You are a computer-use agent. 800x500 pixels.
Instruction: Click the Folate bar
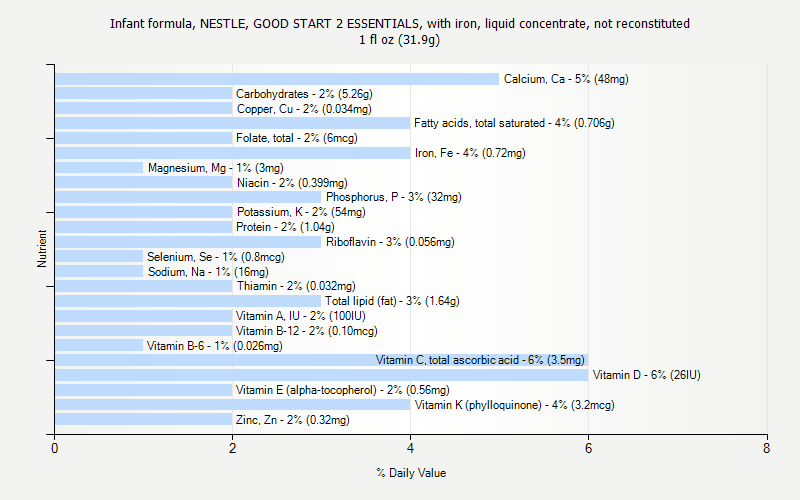tap(144, 138)
